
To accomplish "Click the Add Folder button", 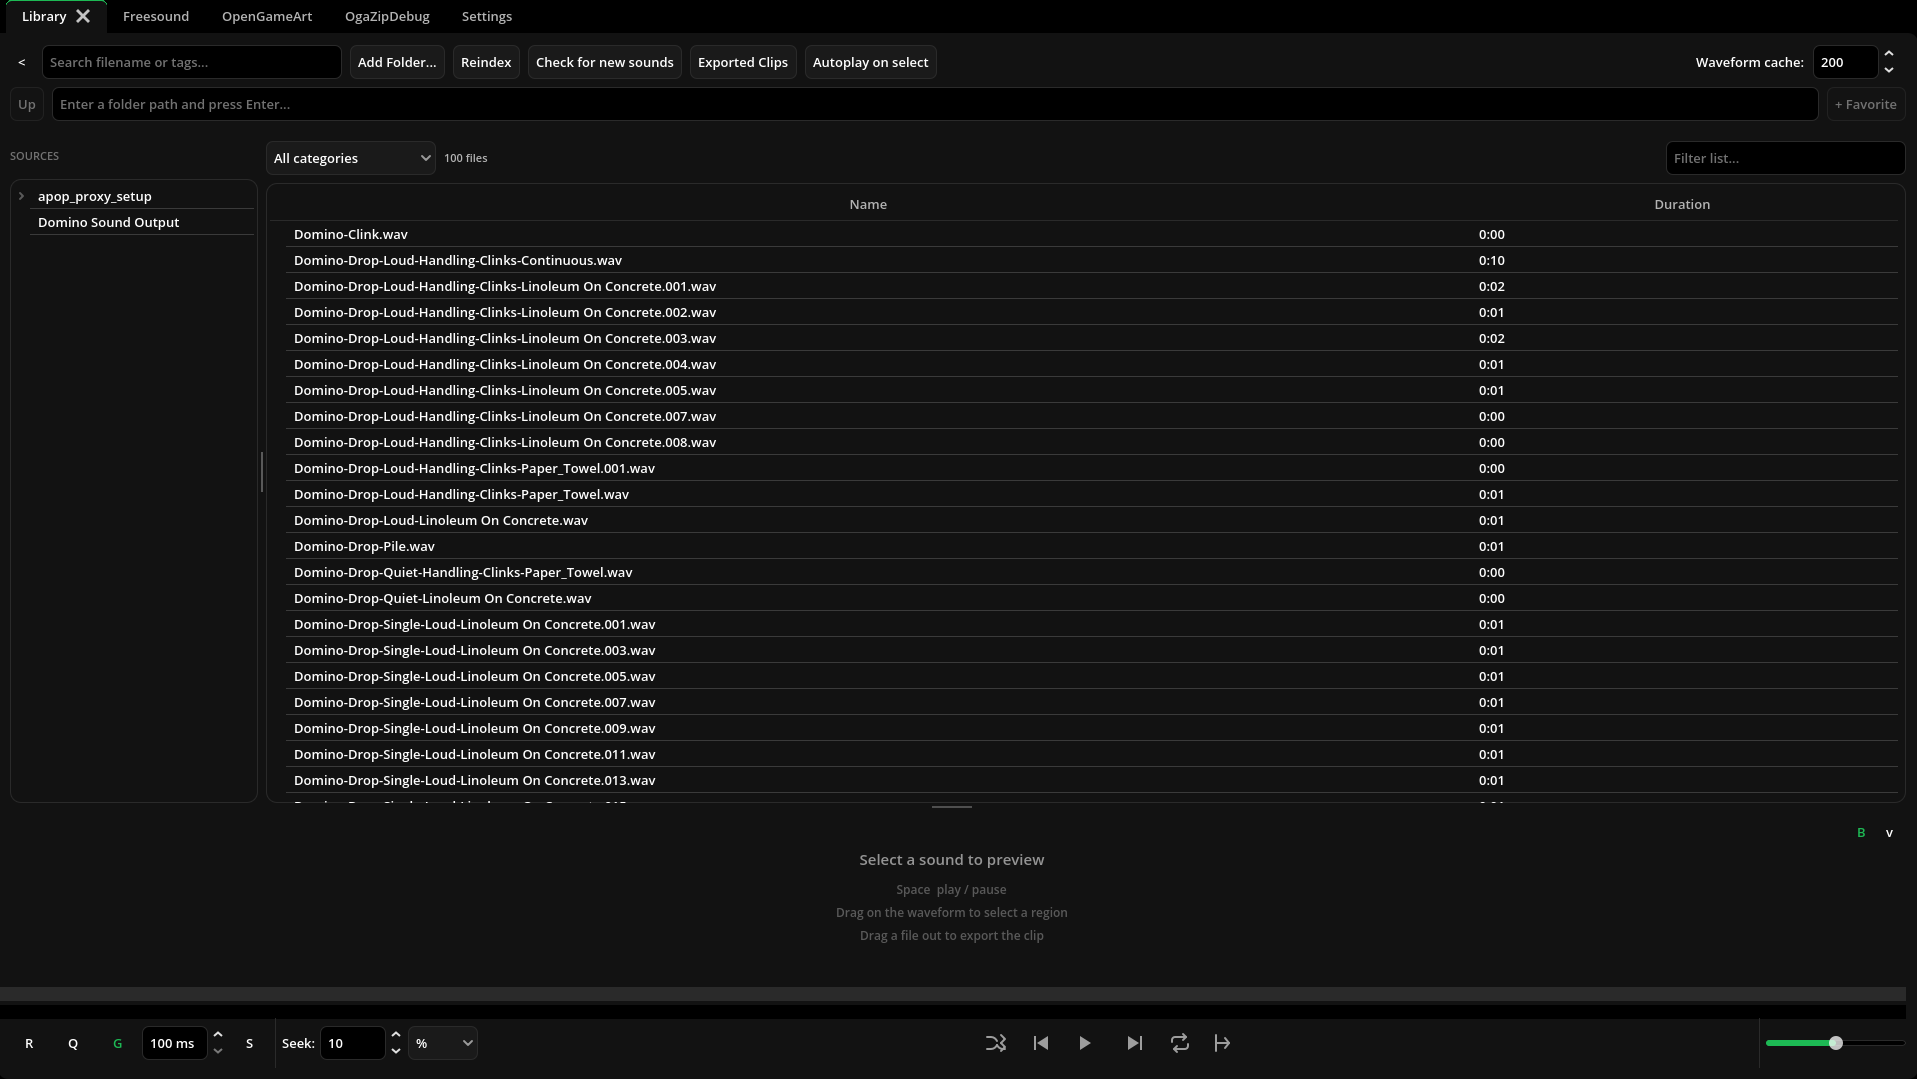I will 397,62.
